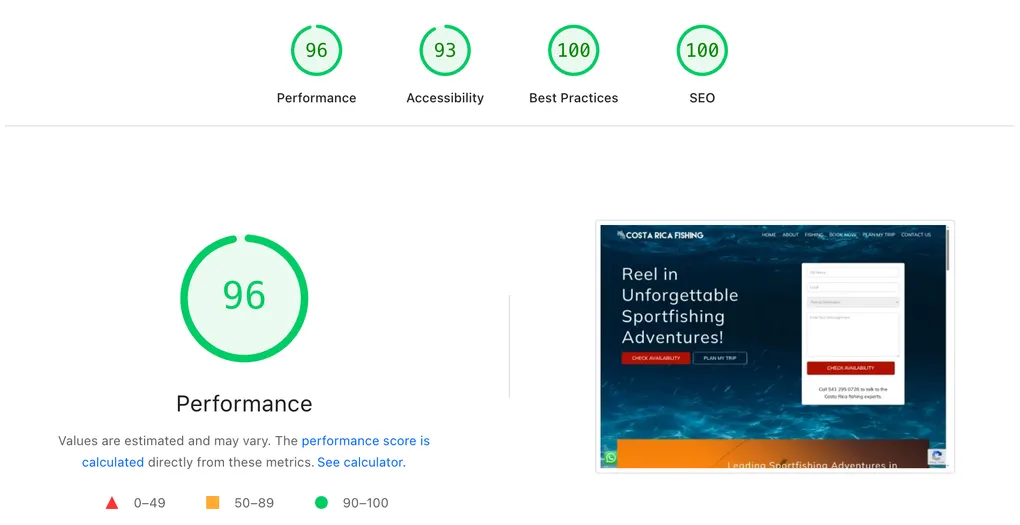Screen dimensions: 1020x525
Task: Open the dropdown field in the screenshot form
Action: pyautogui.click(x=853, y=302)
